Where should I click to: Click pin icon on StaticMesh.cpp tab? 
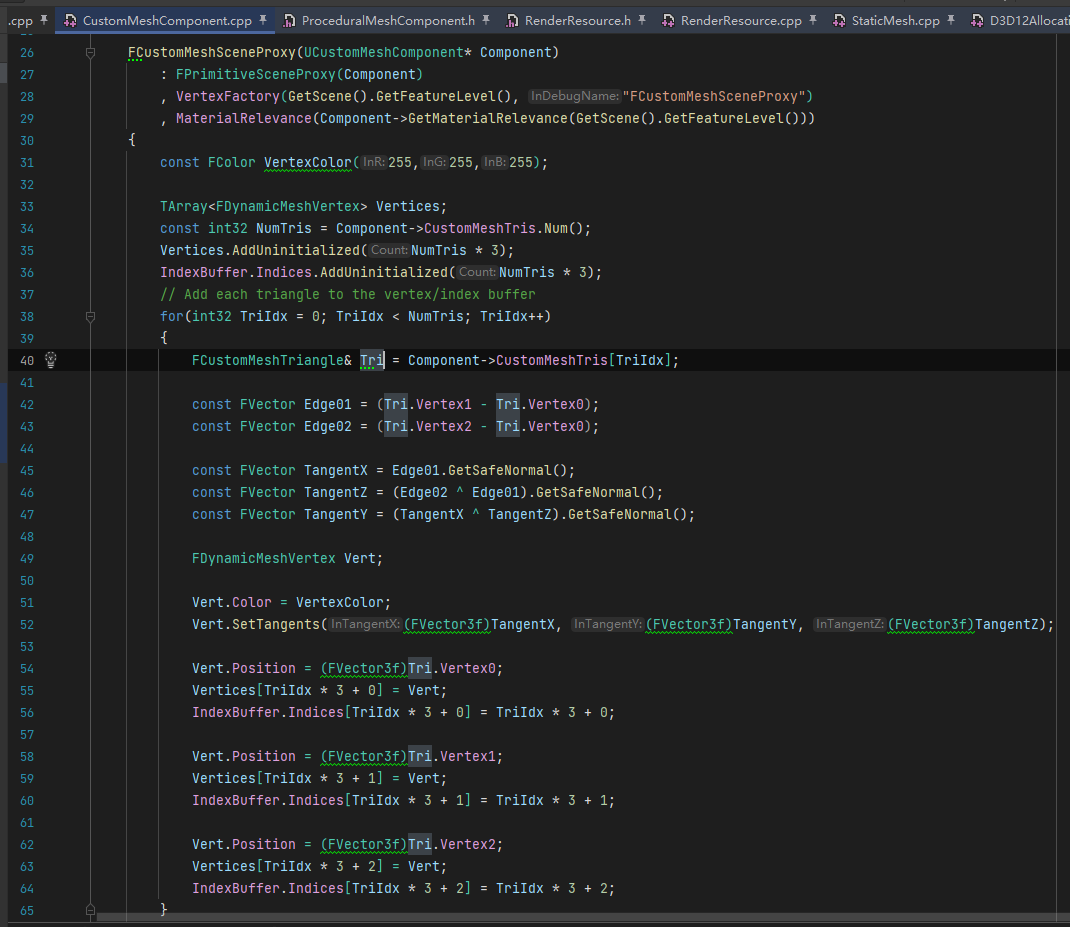coord(951,20)
